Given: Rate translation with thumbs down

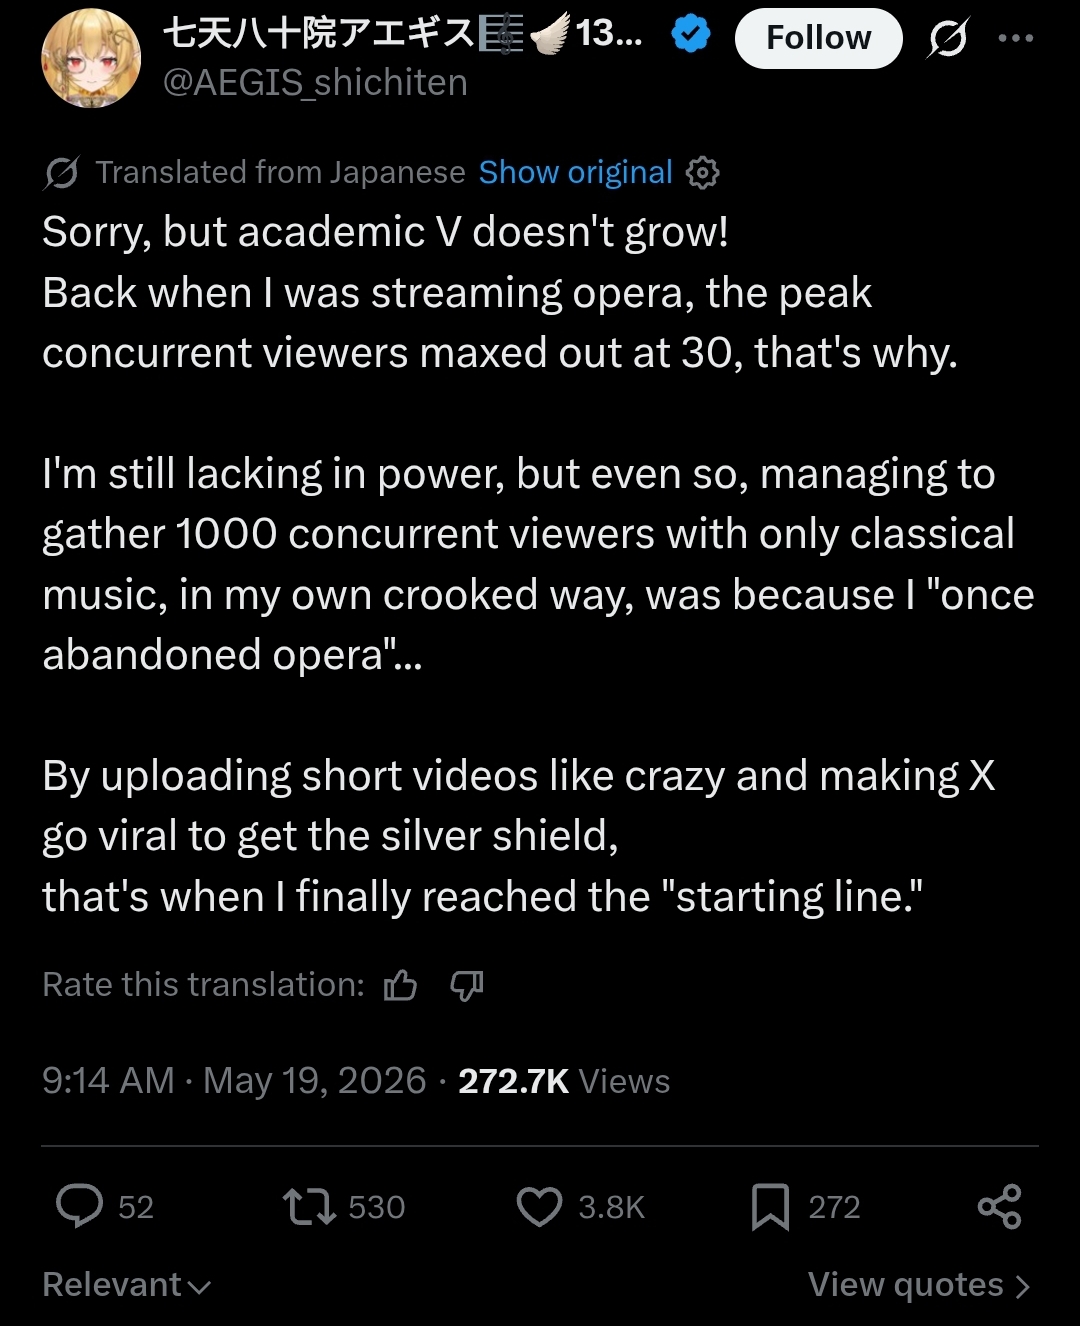Looking at the screenshot, I should (467, 986).
